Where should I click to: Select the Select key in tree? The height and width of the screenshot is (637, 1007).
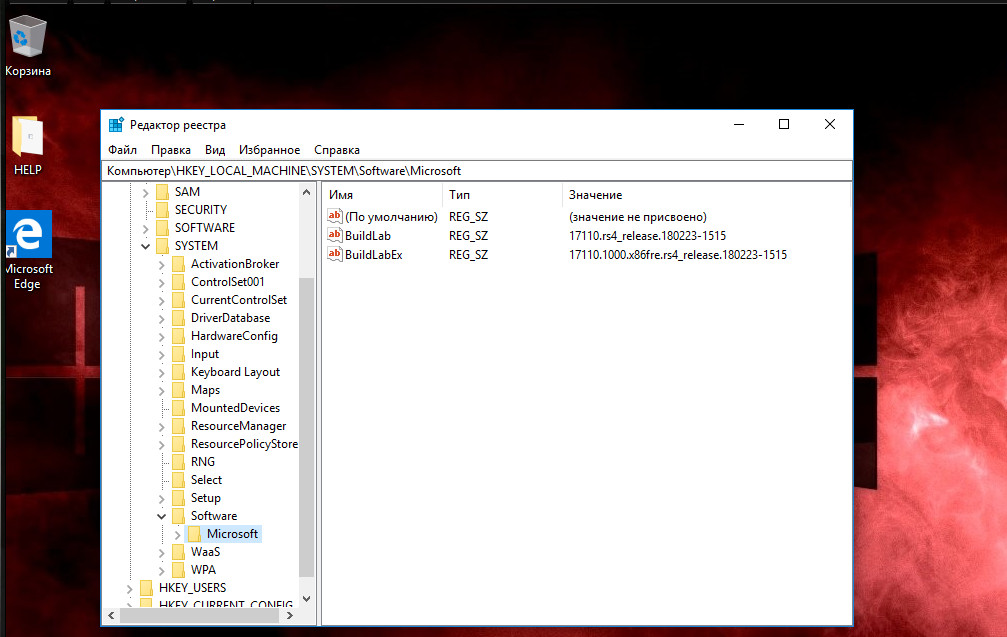[206, 480]
